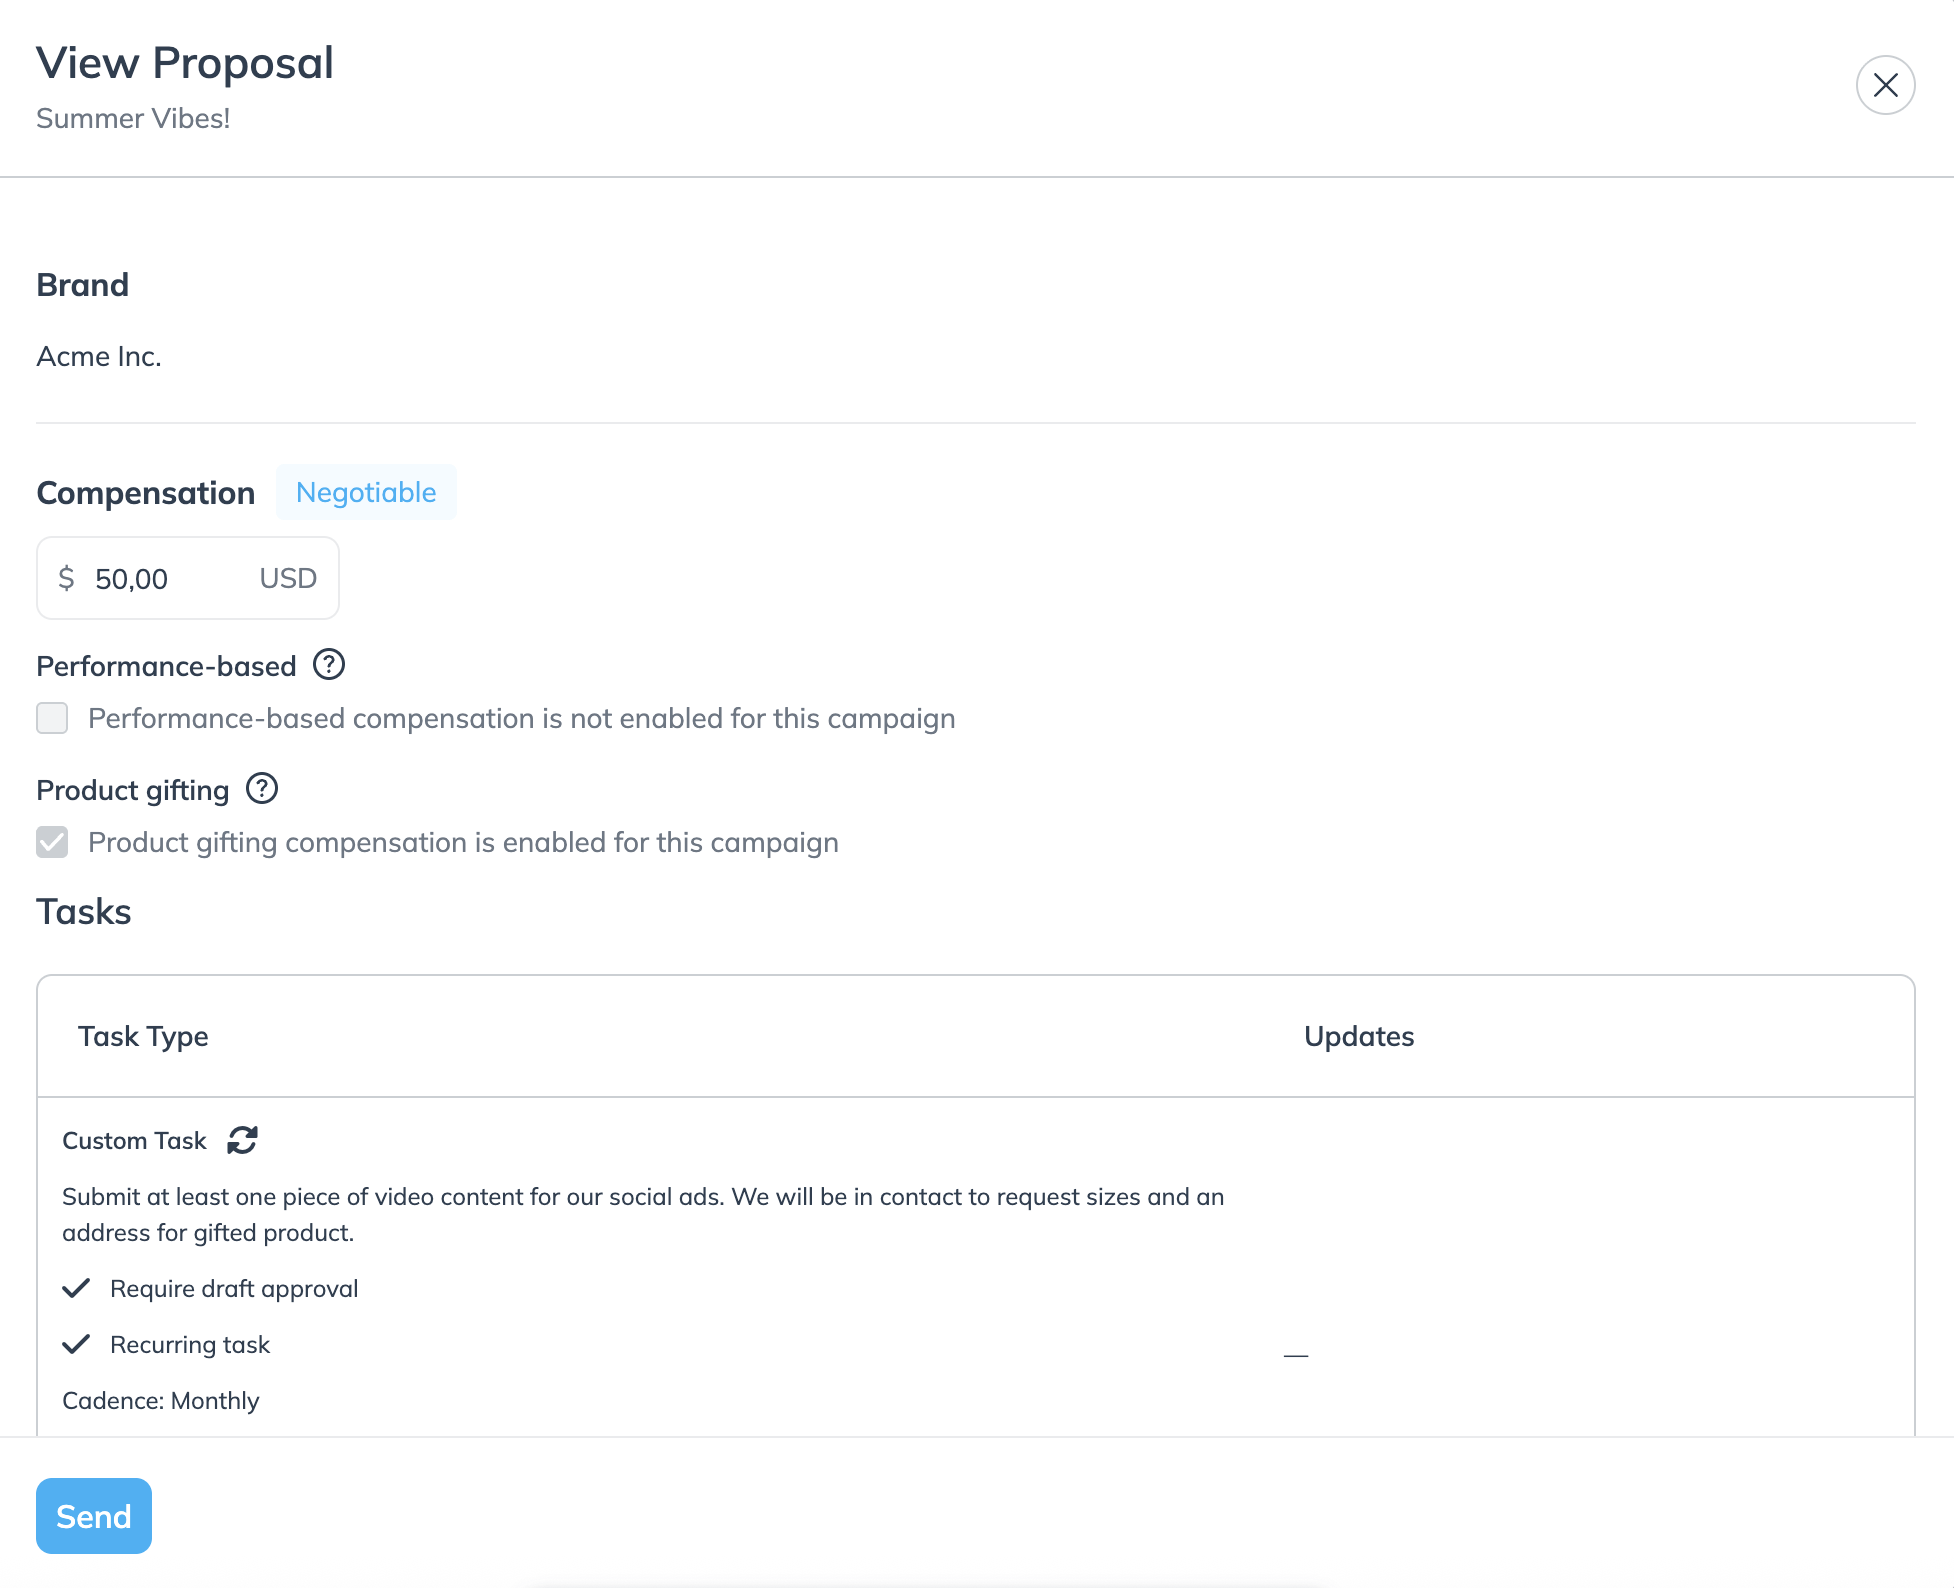Click the Custom Task title

point(134,1141)
